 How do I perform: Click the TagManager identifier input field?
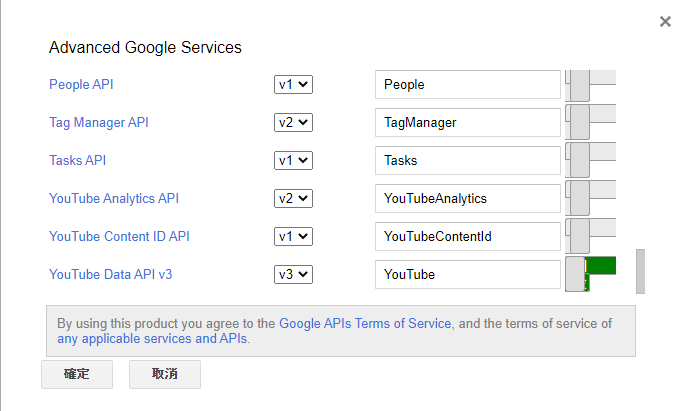467,122
